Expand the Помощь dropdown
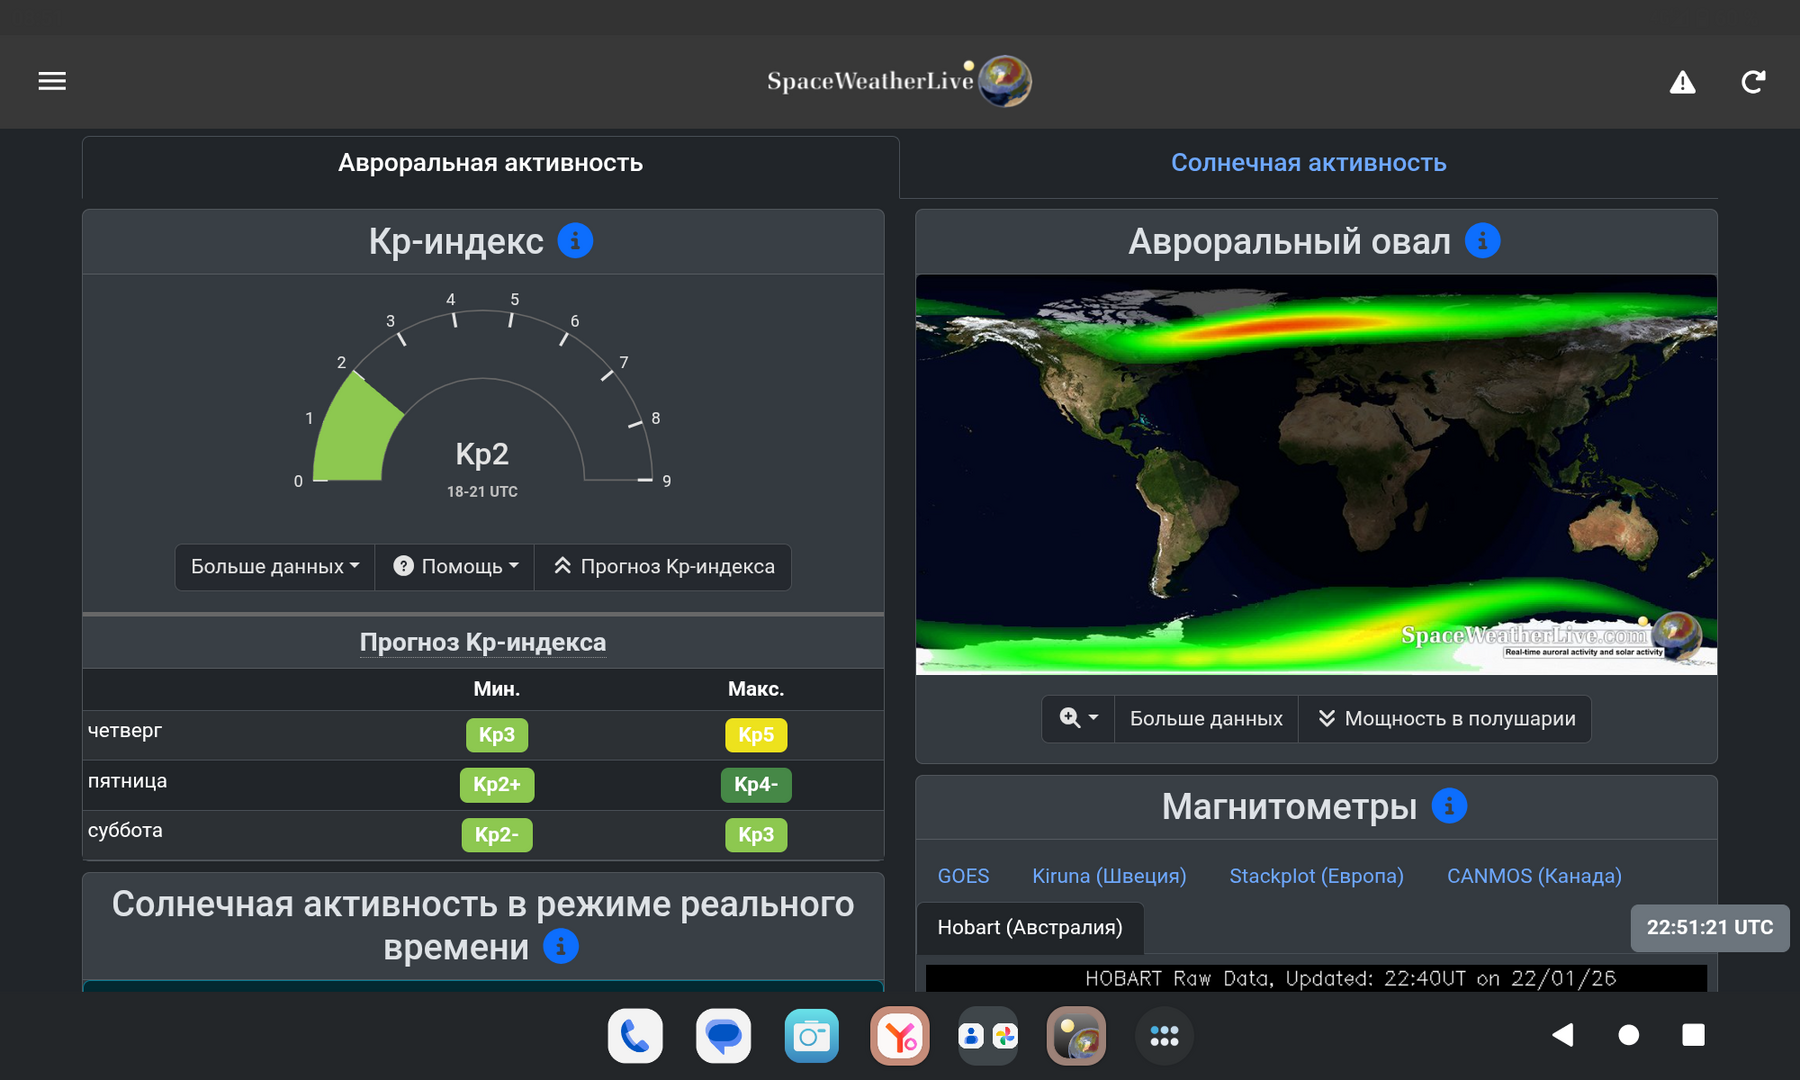The image size is (1800, 1080). tap(454, 567)
